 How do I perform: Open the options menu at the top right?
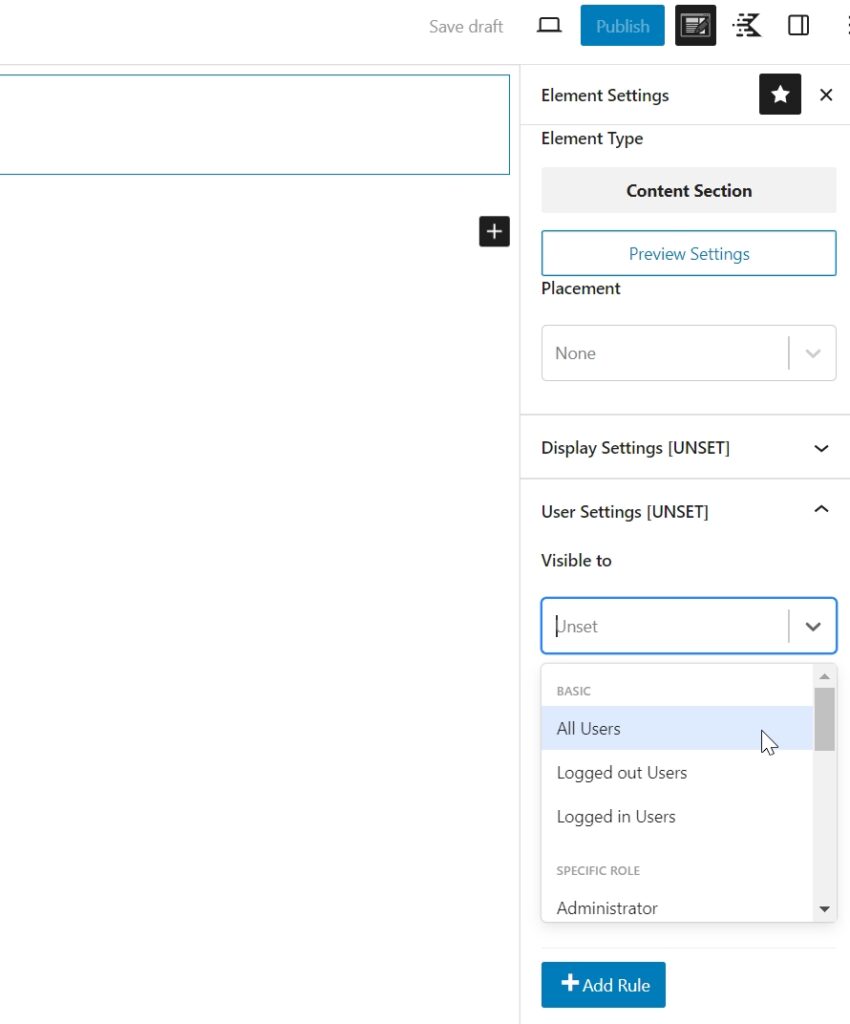[846, 26]
